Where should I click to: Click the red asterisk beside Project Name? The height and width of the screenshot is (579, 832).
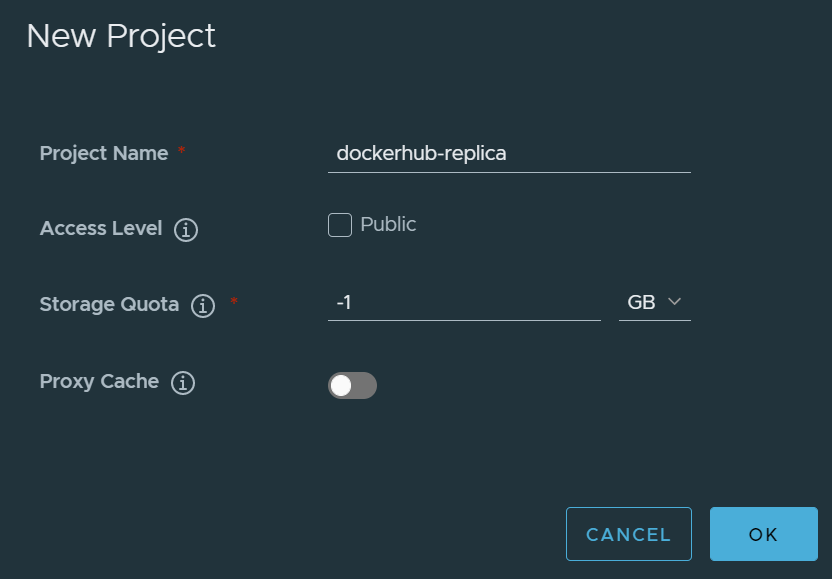coord(181,151)
